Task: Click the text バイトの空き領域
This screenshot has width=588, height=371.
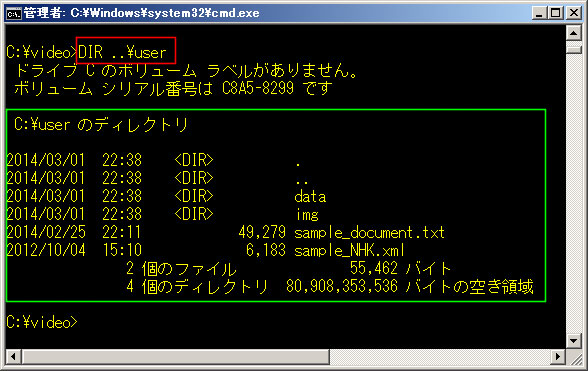Action: click(470, 287)
